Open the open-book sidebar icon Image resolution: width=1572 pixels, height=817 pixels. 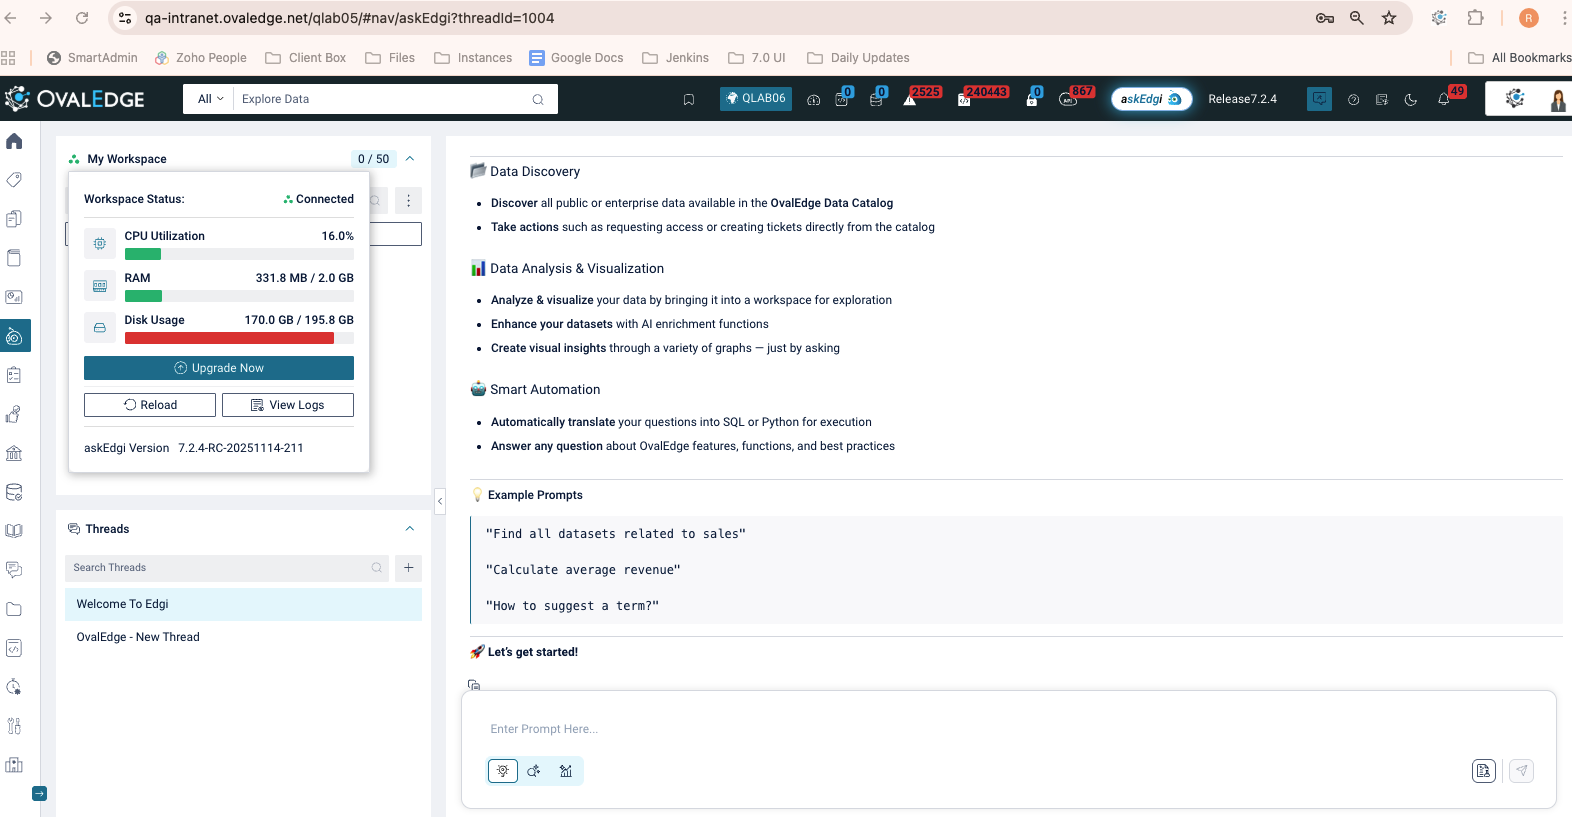pyautogui.click(x=14, y=531)
